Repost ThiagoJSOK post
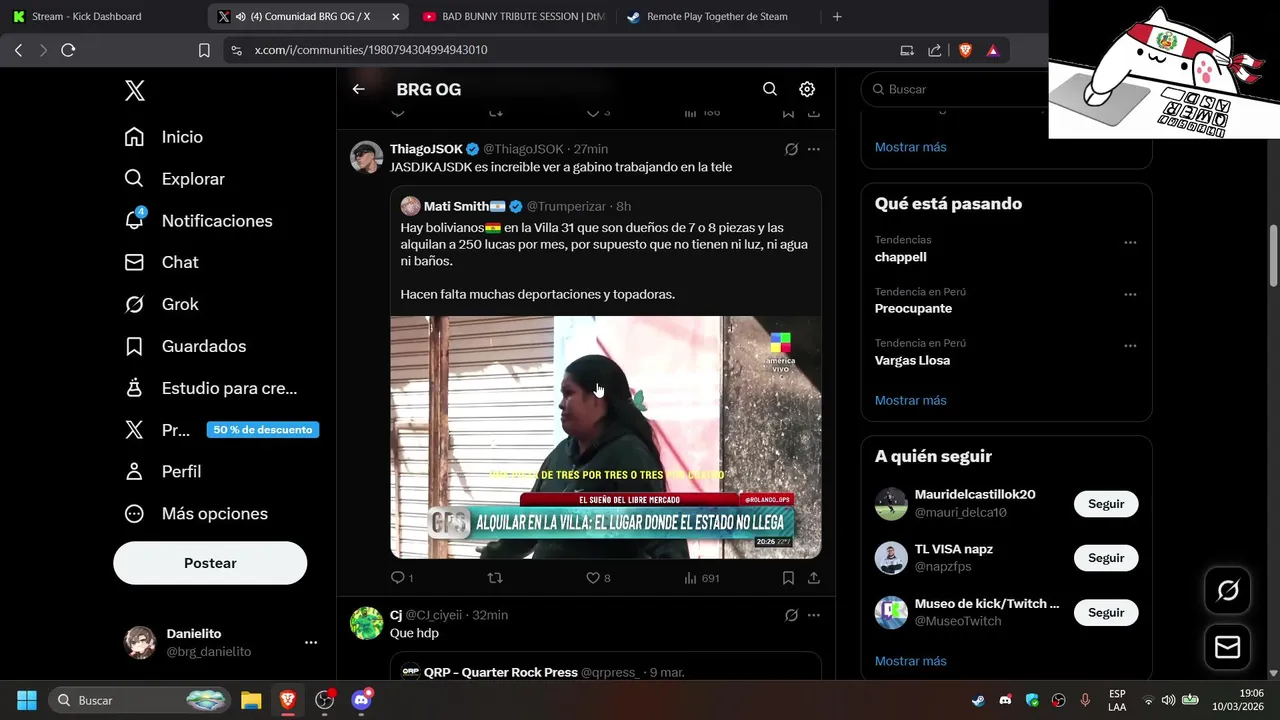 [495, 578]
